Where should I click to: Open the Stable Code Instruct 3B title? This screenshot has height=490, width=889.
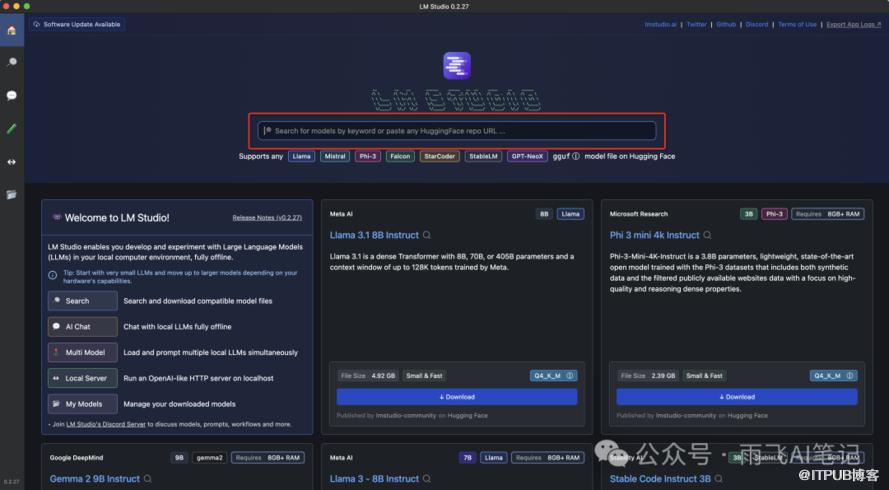[660, 479]
